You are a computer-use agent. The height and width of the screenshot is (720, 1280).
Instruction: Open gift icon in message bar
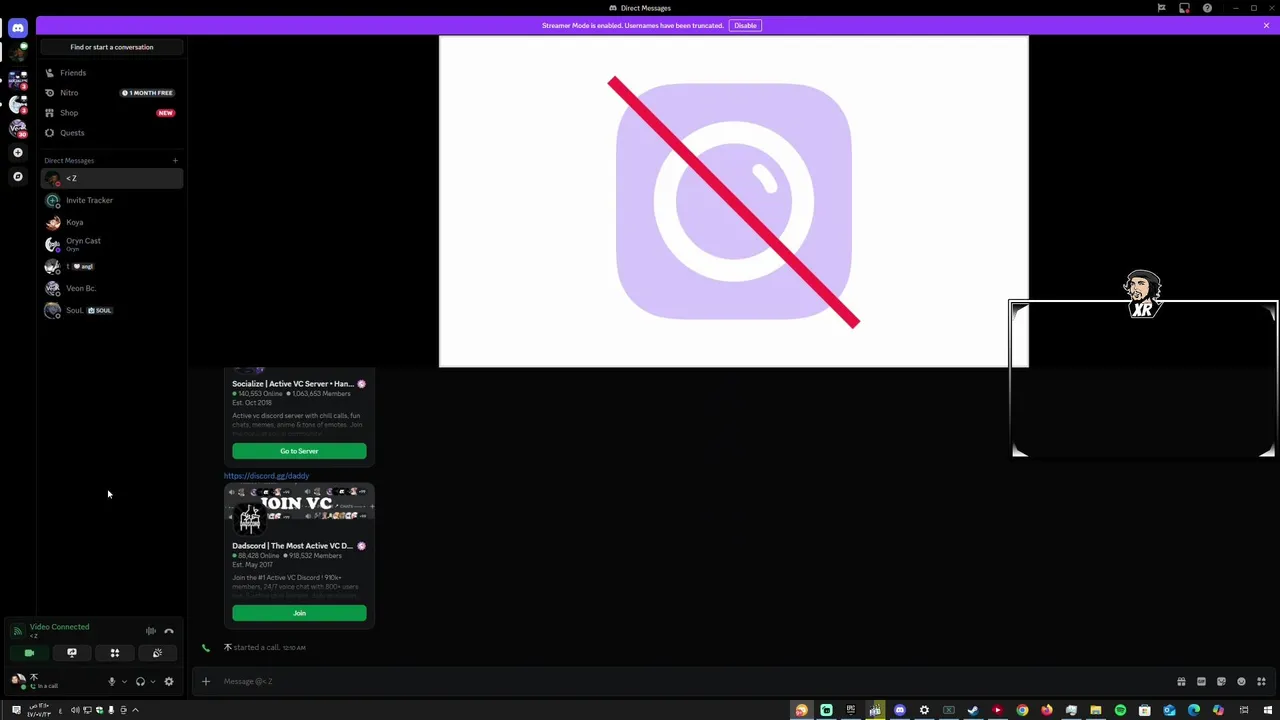coord(1181,682)
